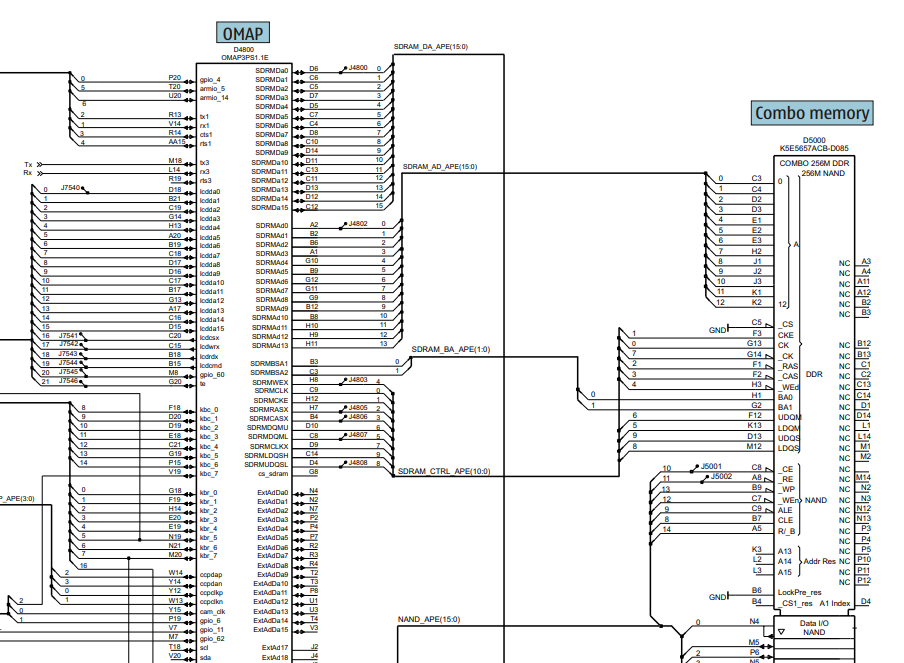Screen dimensions: 904x663
Task: Click the cam_clk pin name
Action: tap(213, 611)
